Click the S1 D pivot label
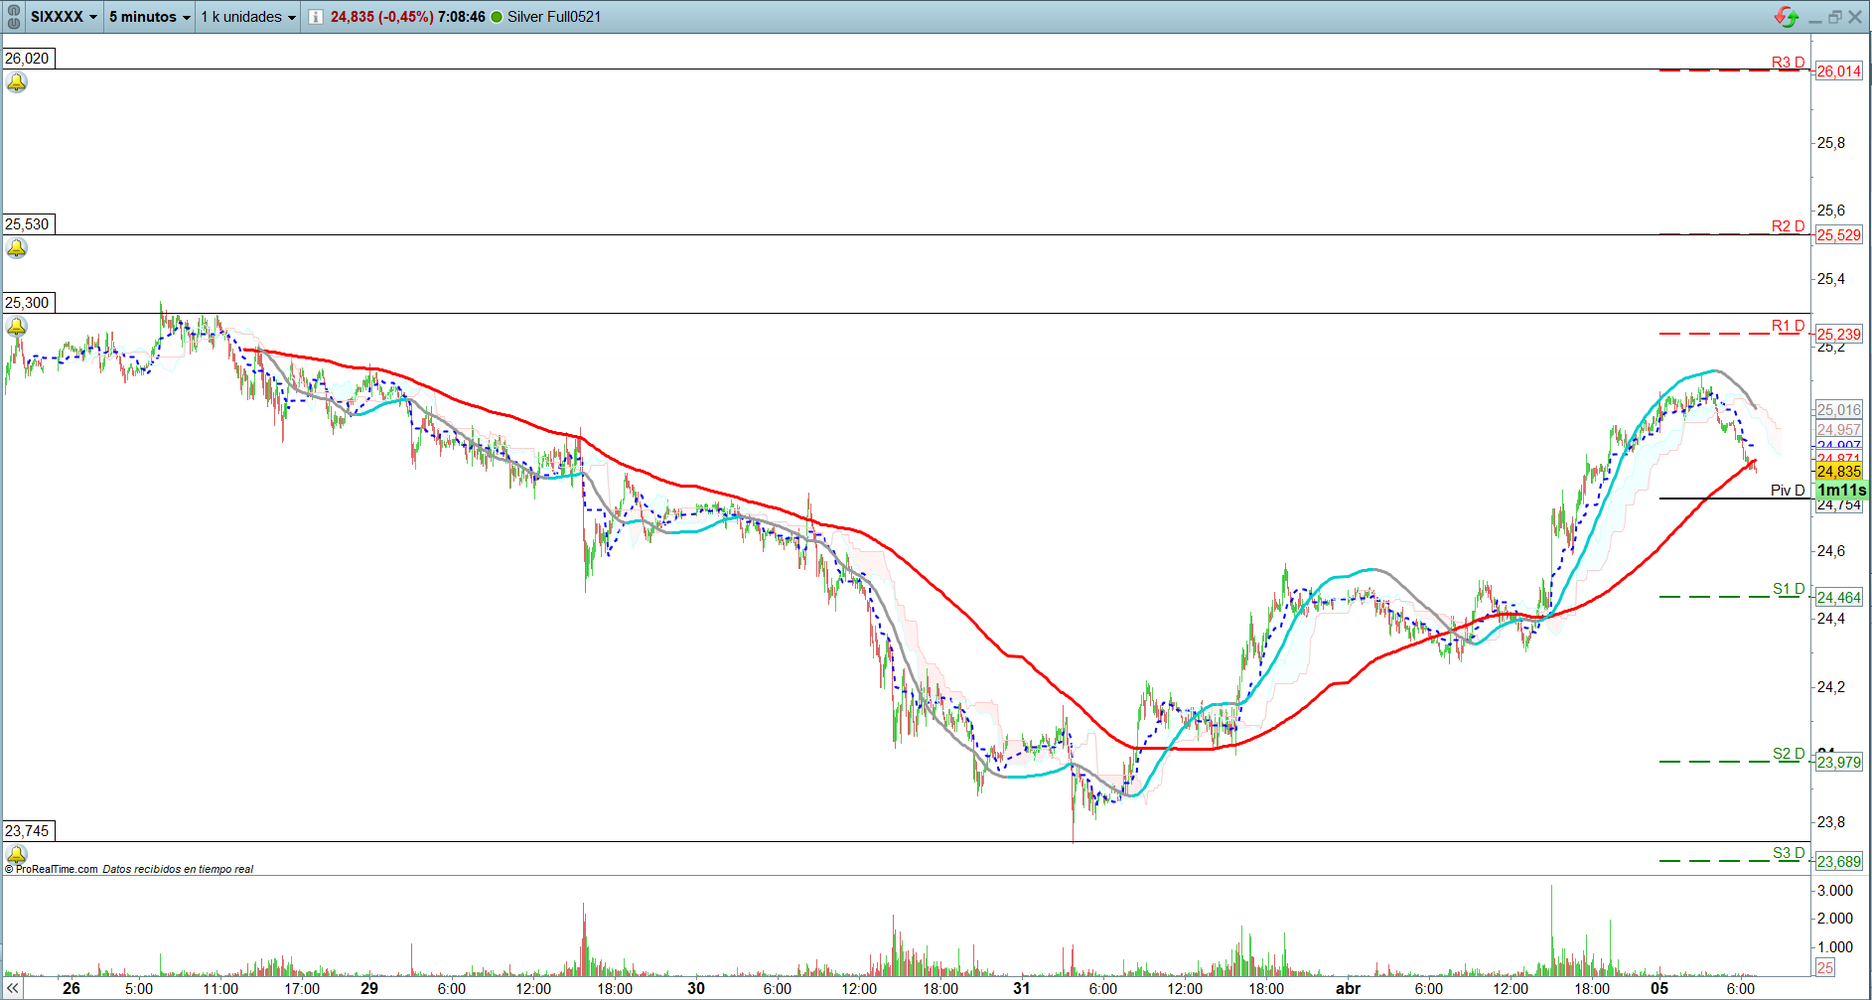This screenshot has height=1000, width=1872. tap(1789, 589)
